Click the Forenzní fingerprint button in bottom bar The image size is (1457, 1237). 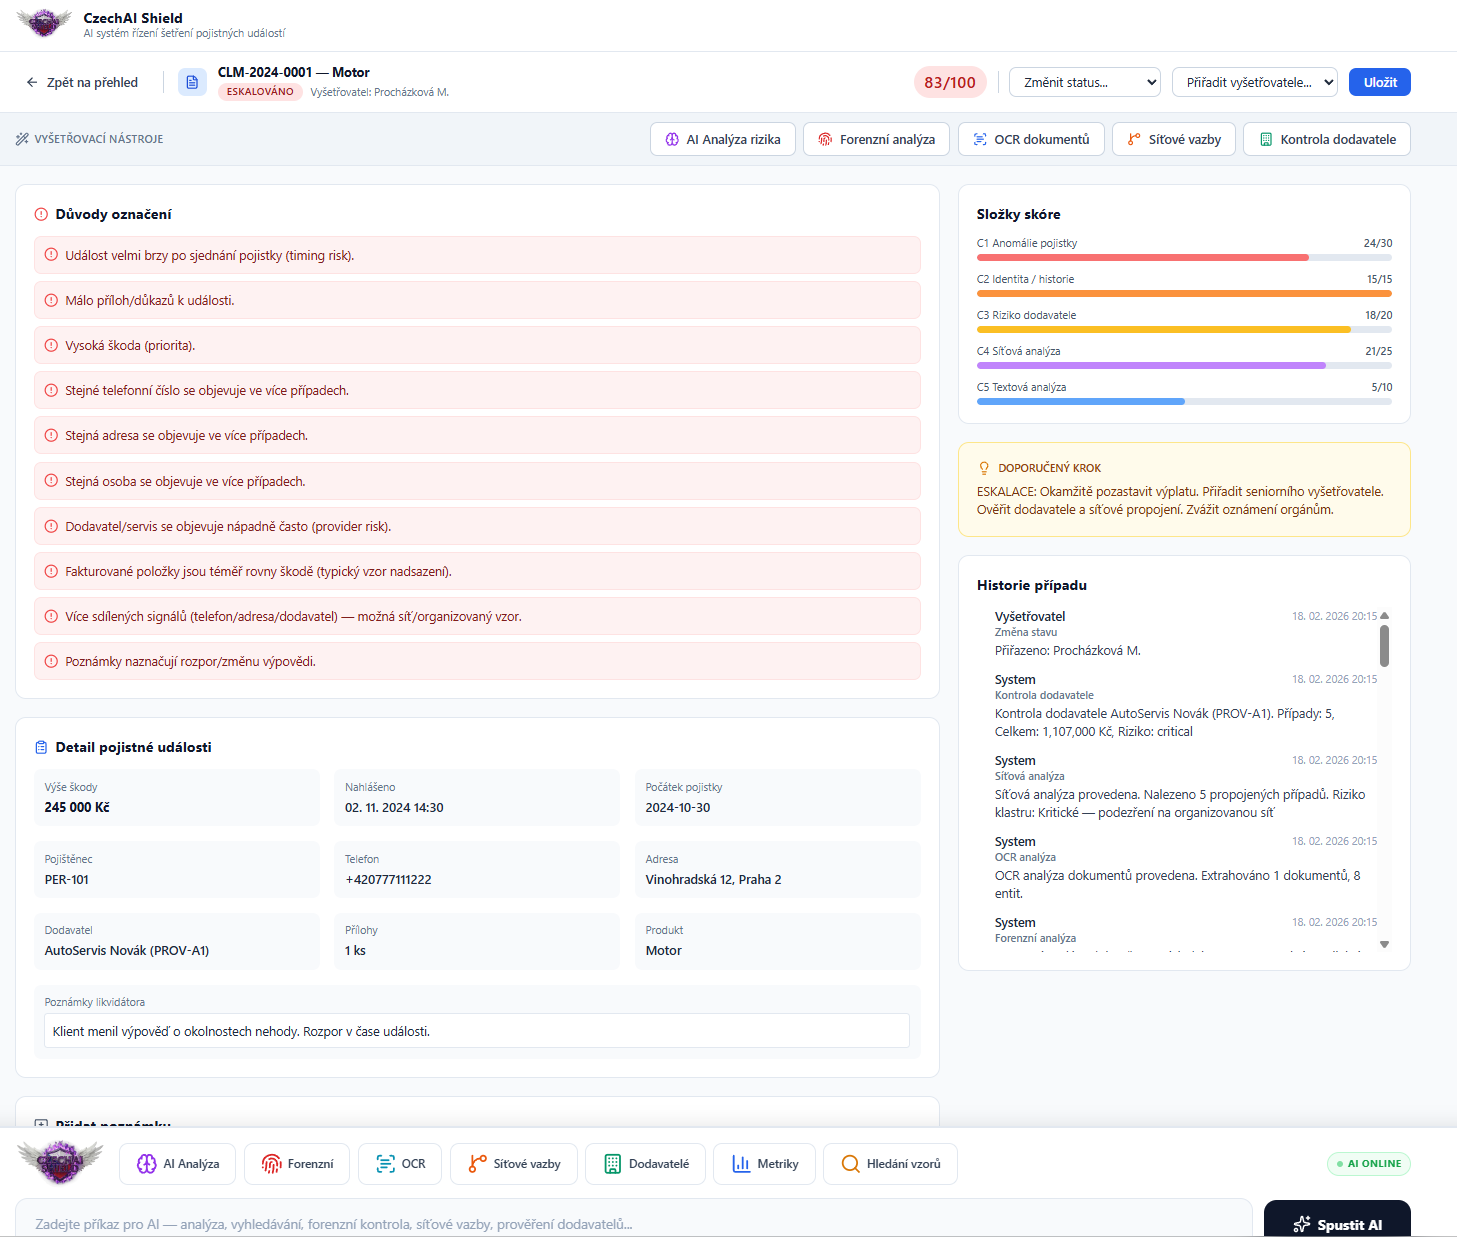[x=297, y=1164]
